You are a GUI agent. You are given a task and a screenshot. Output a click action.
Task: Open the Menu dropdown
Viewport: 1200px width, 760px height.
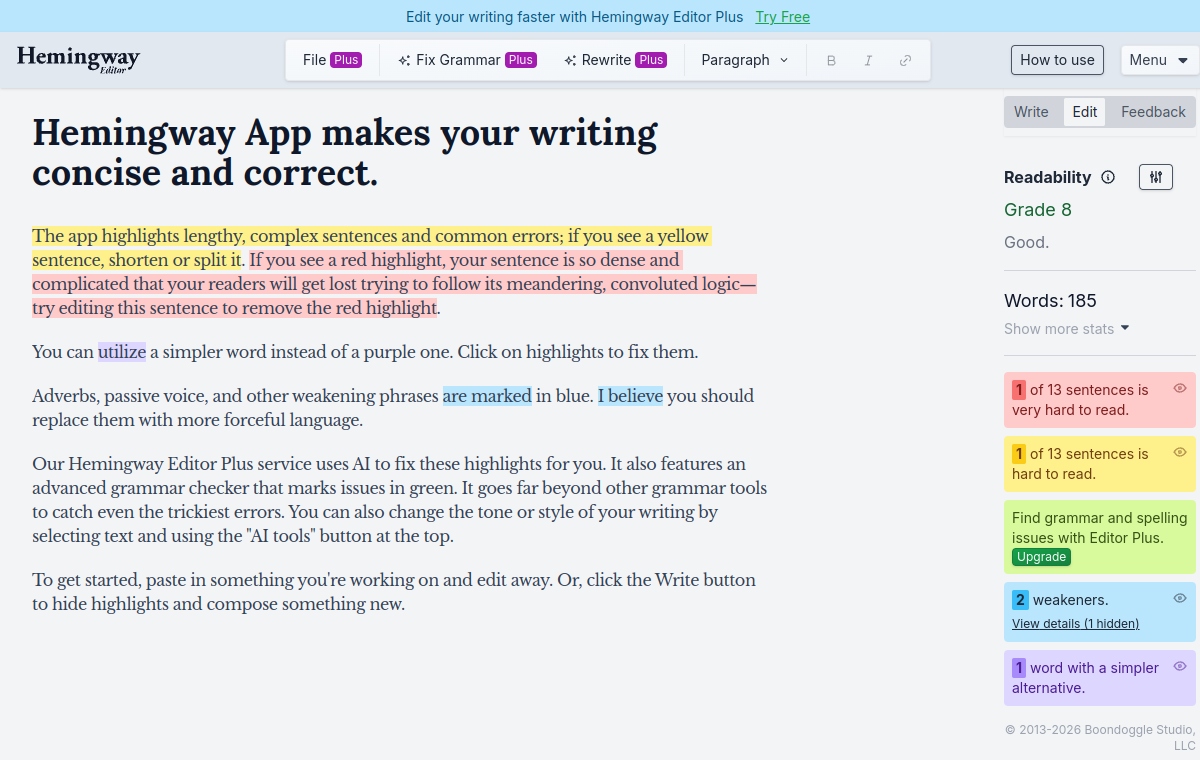[1160, 60]
